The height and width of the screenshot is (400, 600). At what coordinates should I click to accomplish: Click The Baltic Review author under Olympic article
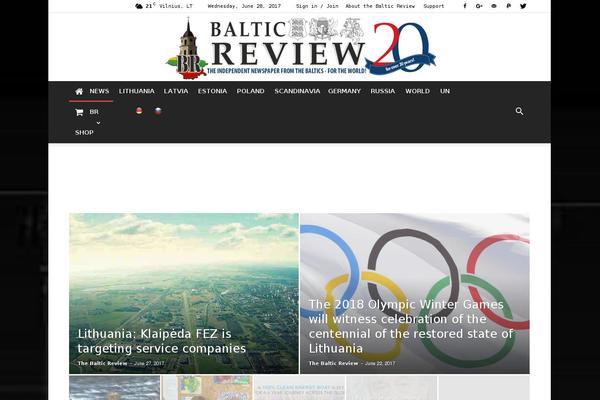333,363
